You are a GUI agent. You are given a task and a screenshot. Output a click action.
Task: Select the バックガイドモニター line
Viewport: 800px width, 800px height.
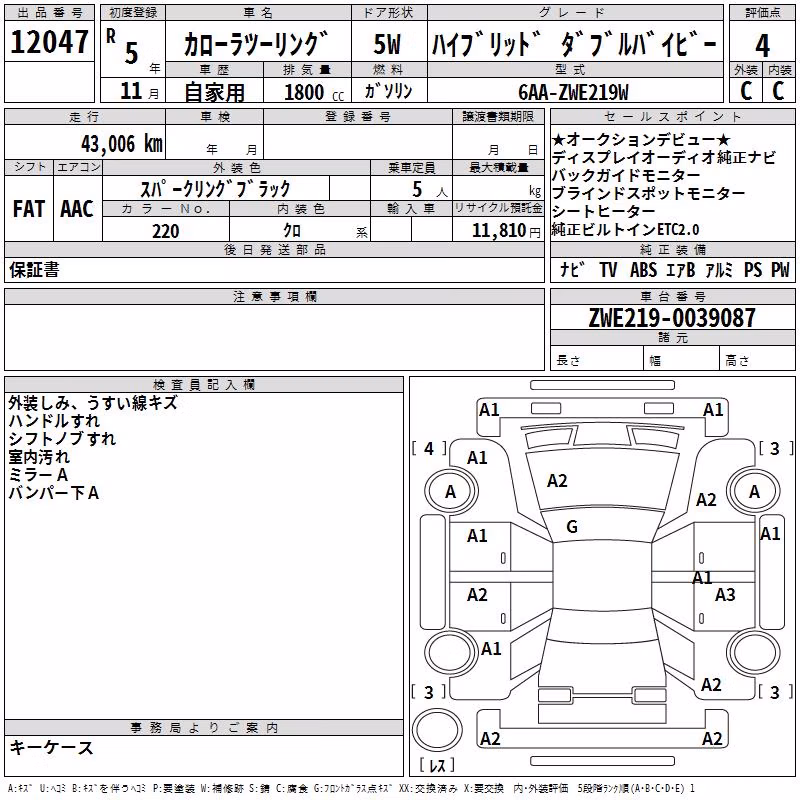pyautogui.click(x=626, y=176)
